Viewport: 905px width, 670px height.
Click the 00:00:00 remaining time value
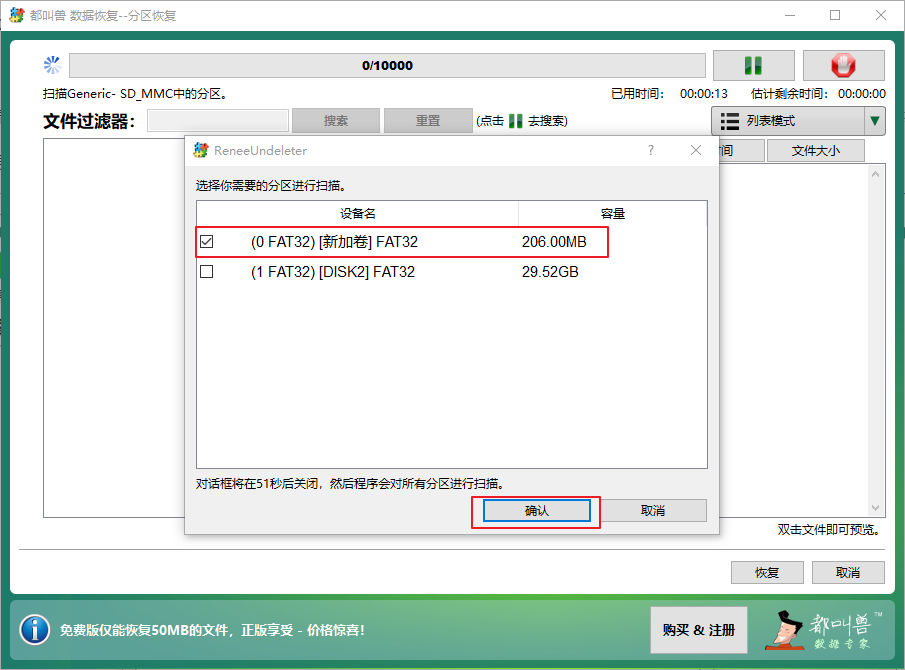pos(862,93)
